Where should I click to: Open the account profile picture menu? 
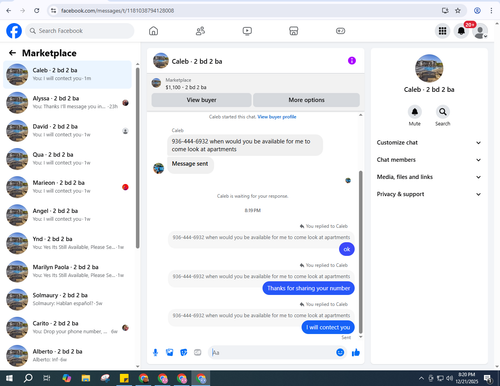[480, 31]
